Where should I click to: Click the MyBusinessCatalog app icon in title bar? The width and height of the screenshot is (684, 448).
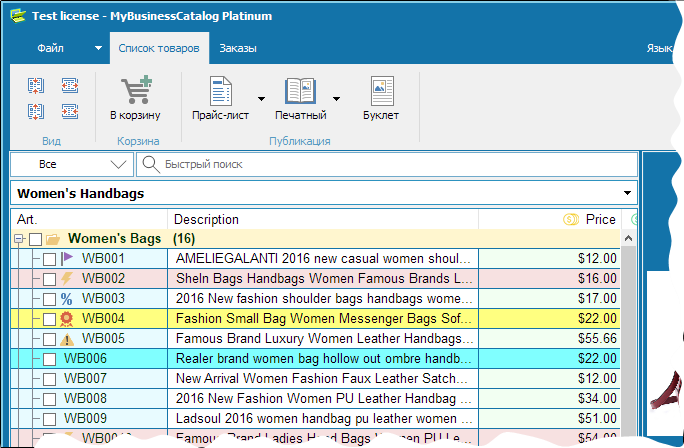(18, 16)
